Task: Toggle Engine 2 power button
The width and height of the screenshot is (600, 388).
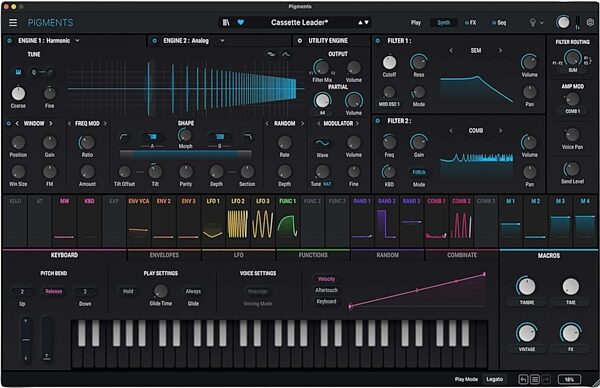Action: pos(155,41)
